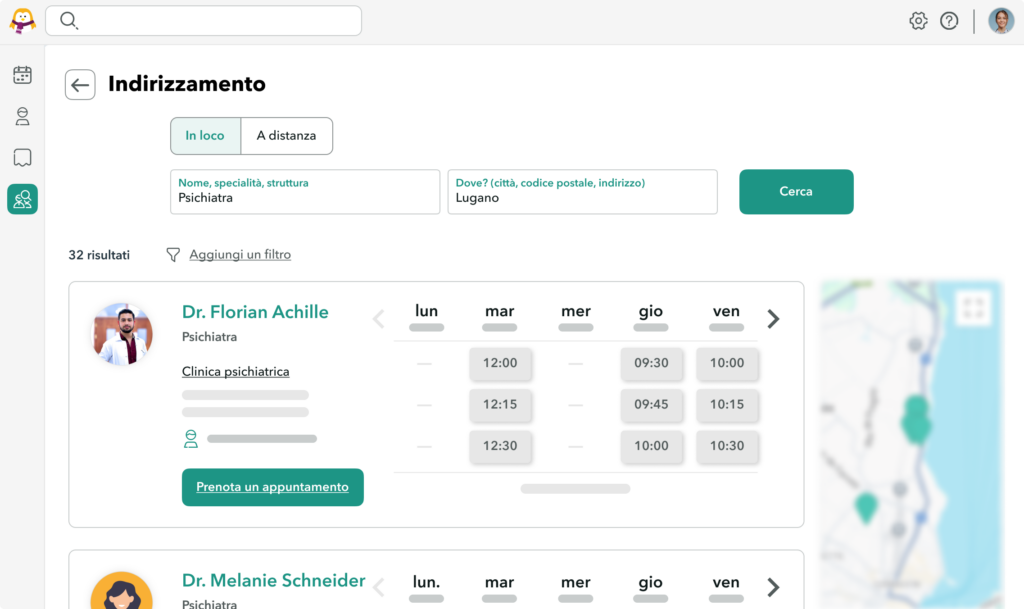The width and height of the screenshot is (1024, 609).
Task: Select the patients icon in the sidebar
Action: click(22, 116)
